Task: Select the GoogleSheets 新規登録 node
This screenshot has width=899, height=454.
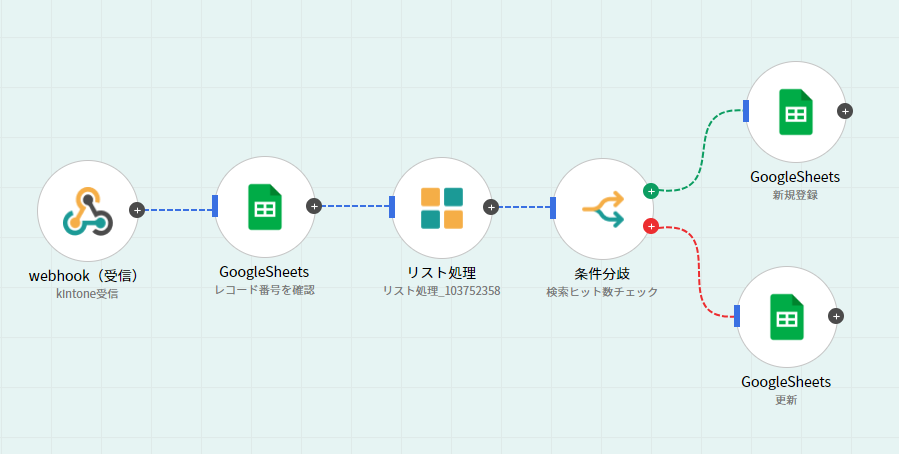Action: (796, 112)
